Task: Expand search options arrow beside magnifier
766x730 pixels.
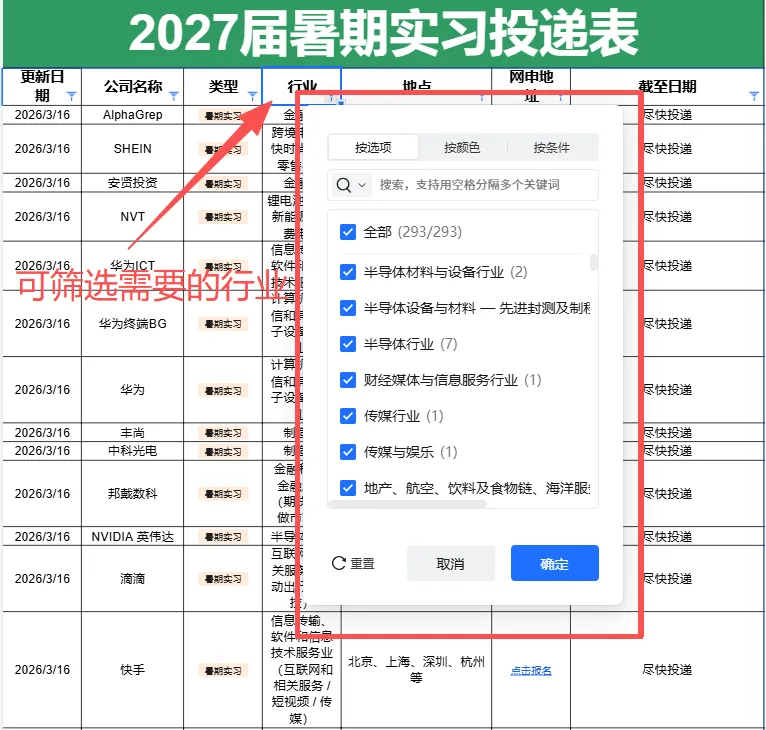Action: [362, 185]
